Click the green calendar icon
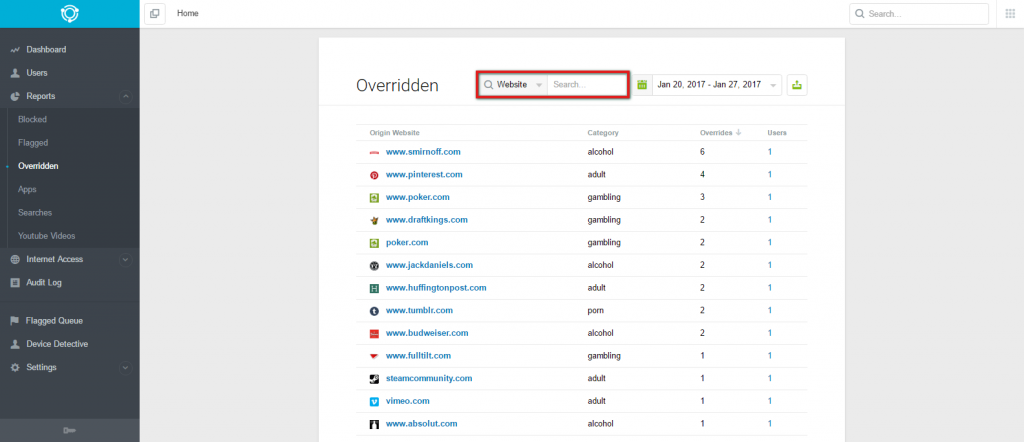 coord(642,85)
